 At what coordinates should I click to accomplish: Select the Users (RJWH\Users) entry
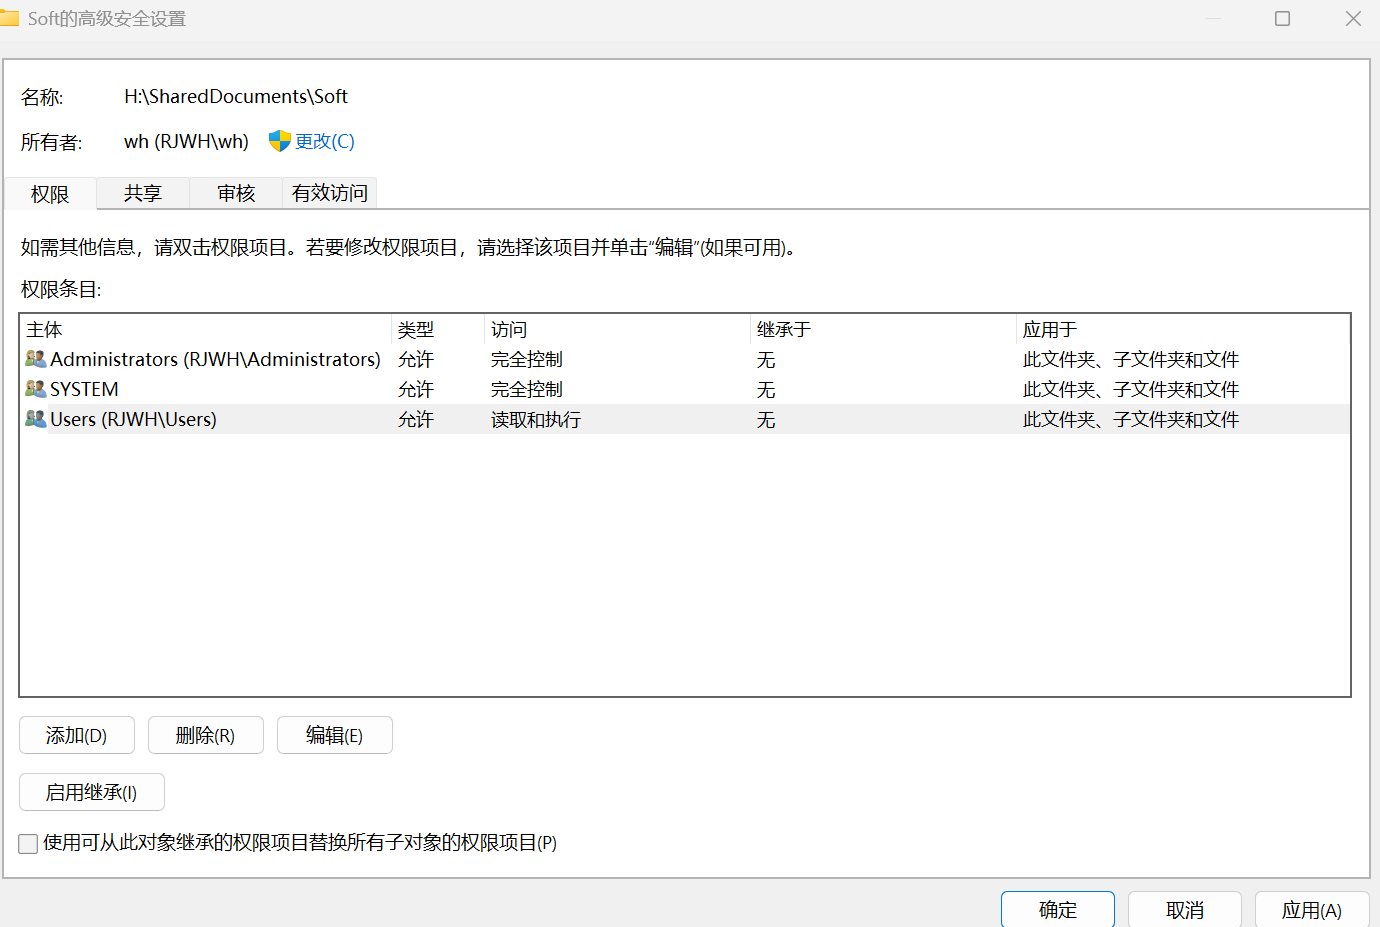[685, 419]
